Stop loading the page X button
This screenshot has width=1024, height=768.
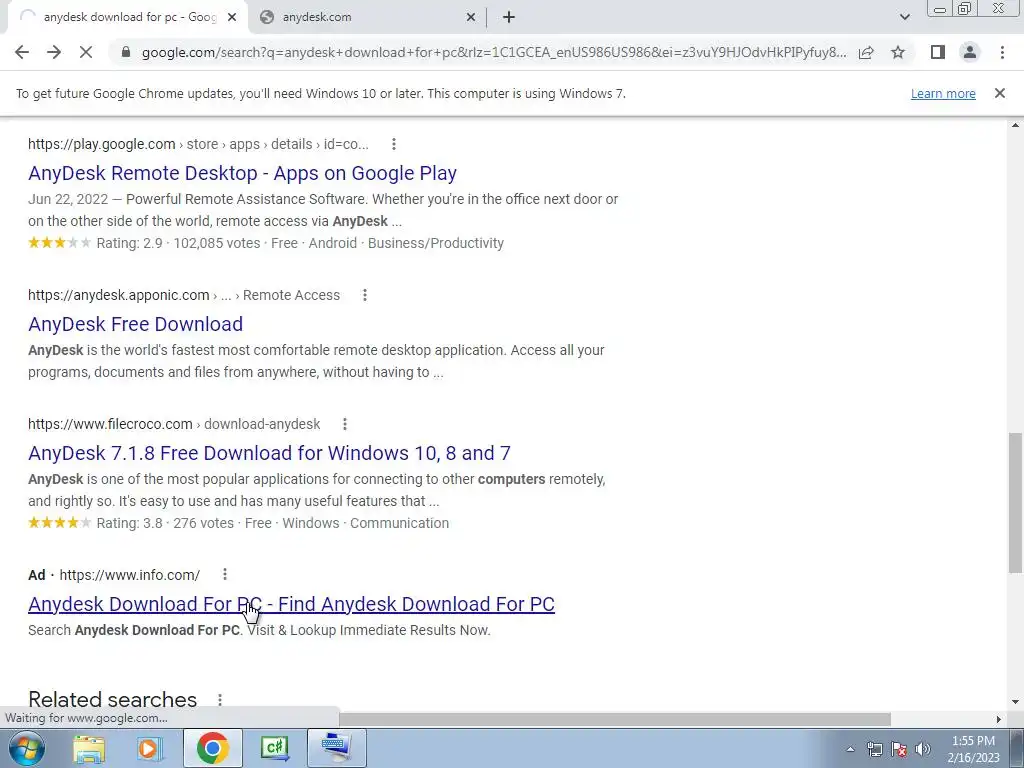86,52
